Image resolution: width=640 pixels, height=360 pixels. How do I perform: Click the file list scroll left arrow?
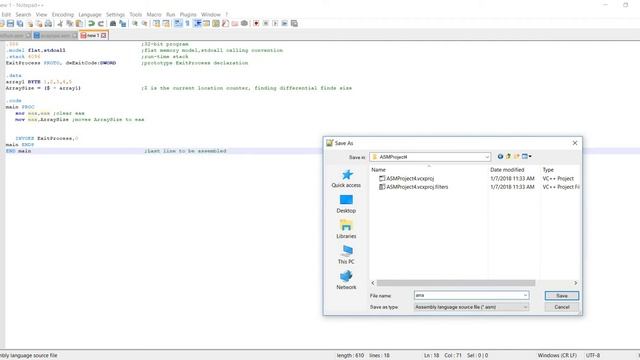tap(373, 283)
